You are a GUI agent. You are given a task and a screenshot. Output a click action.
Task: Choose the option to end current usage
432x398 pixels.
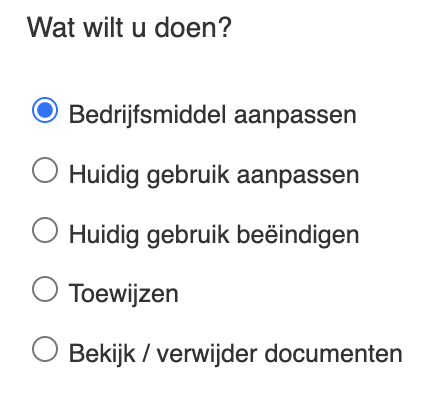pos(45,230)
